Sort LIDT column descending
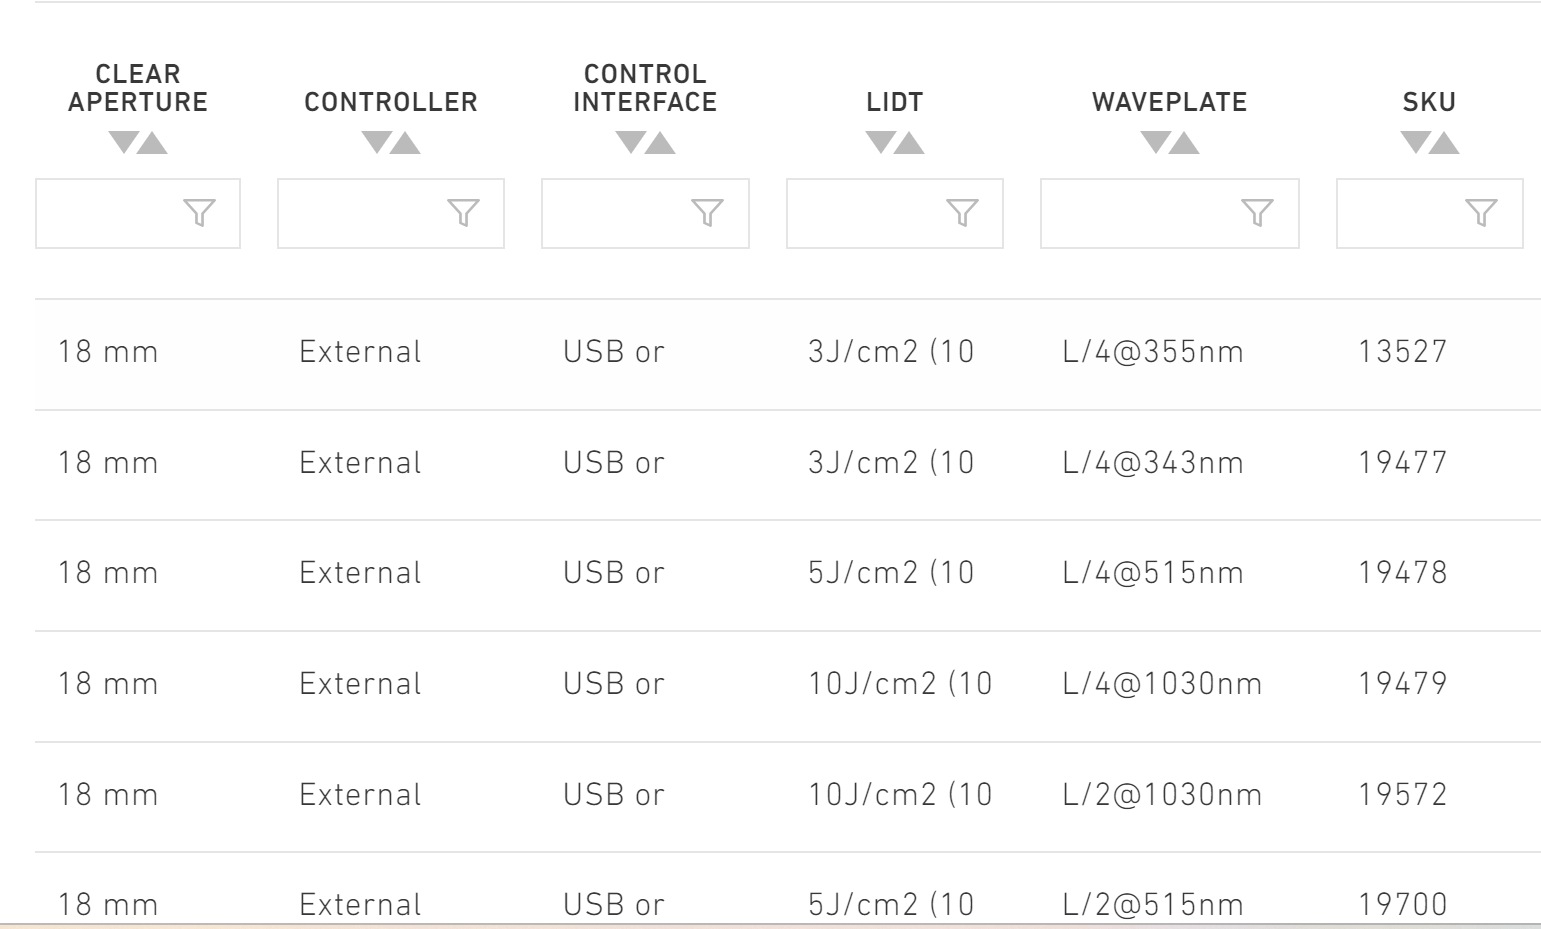This screenshot has width=1541, height=929. click(x=880, y=143)
